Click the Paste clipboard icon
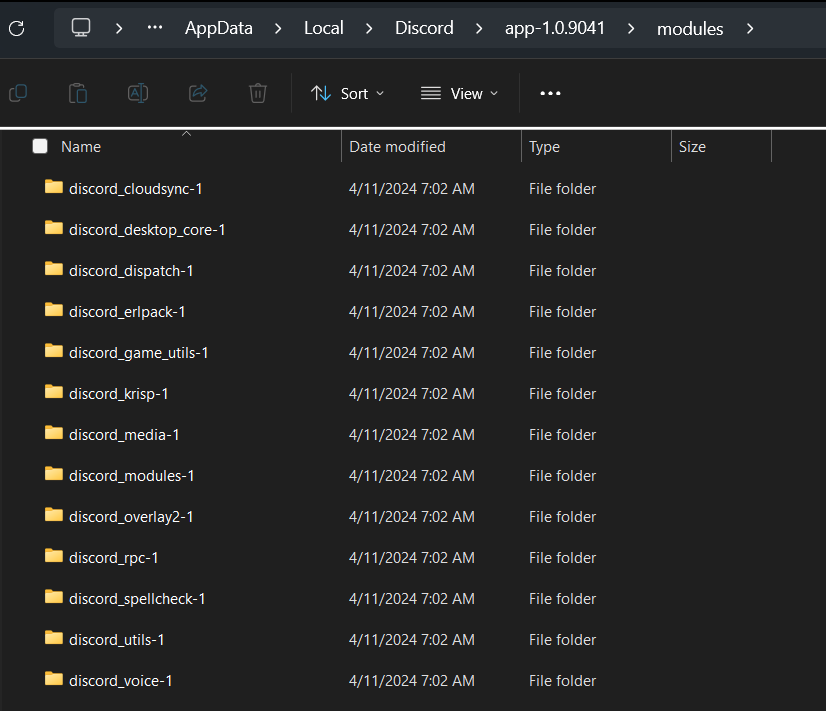This screenshot has width=826, height=711. 78,93
